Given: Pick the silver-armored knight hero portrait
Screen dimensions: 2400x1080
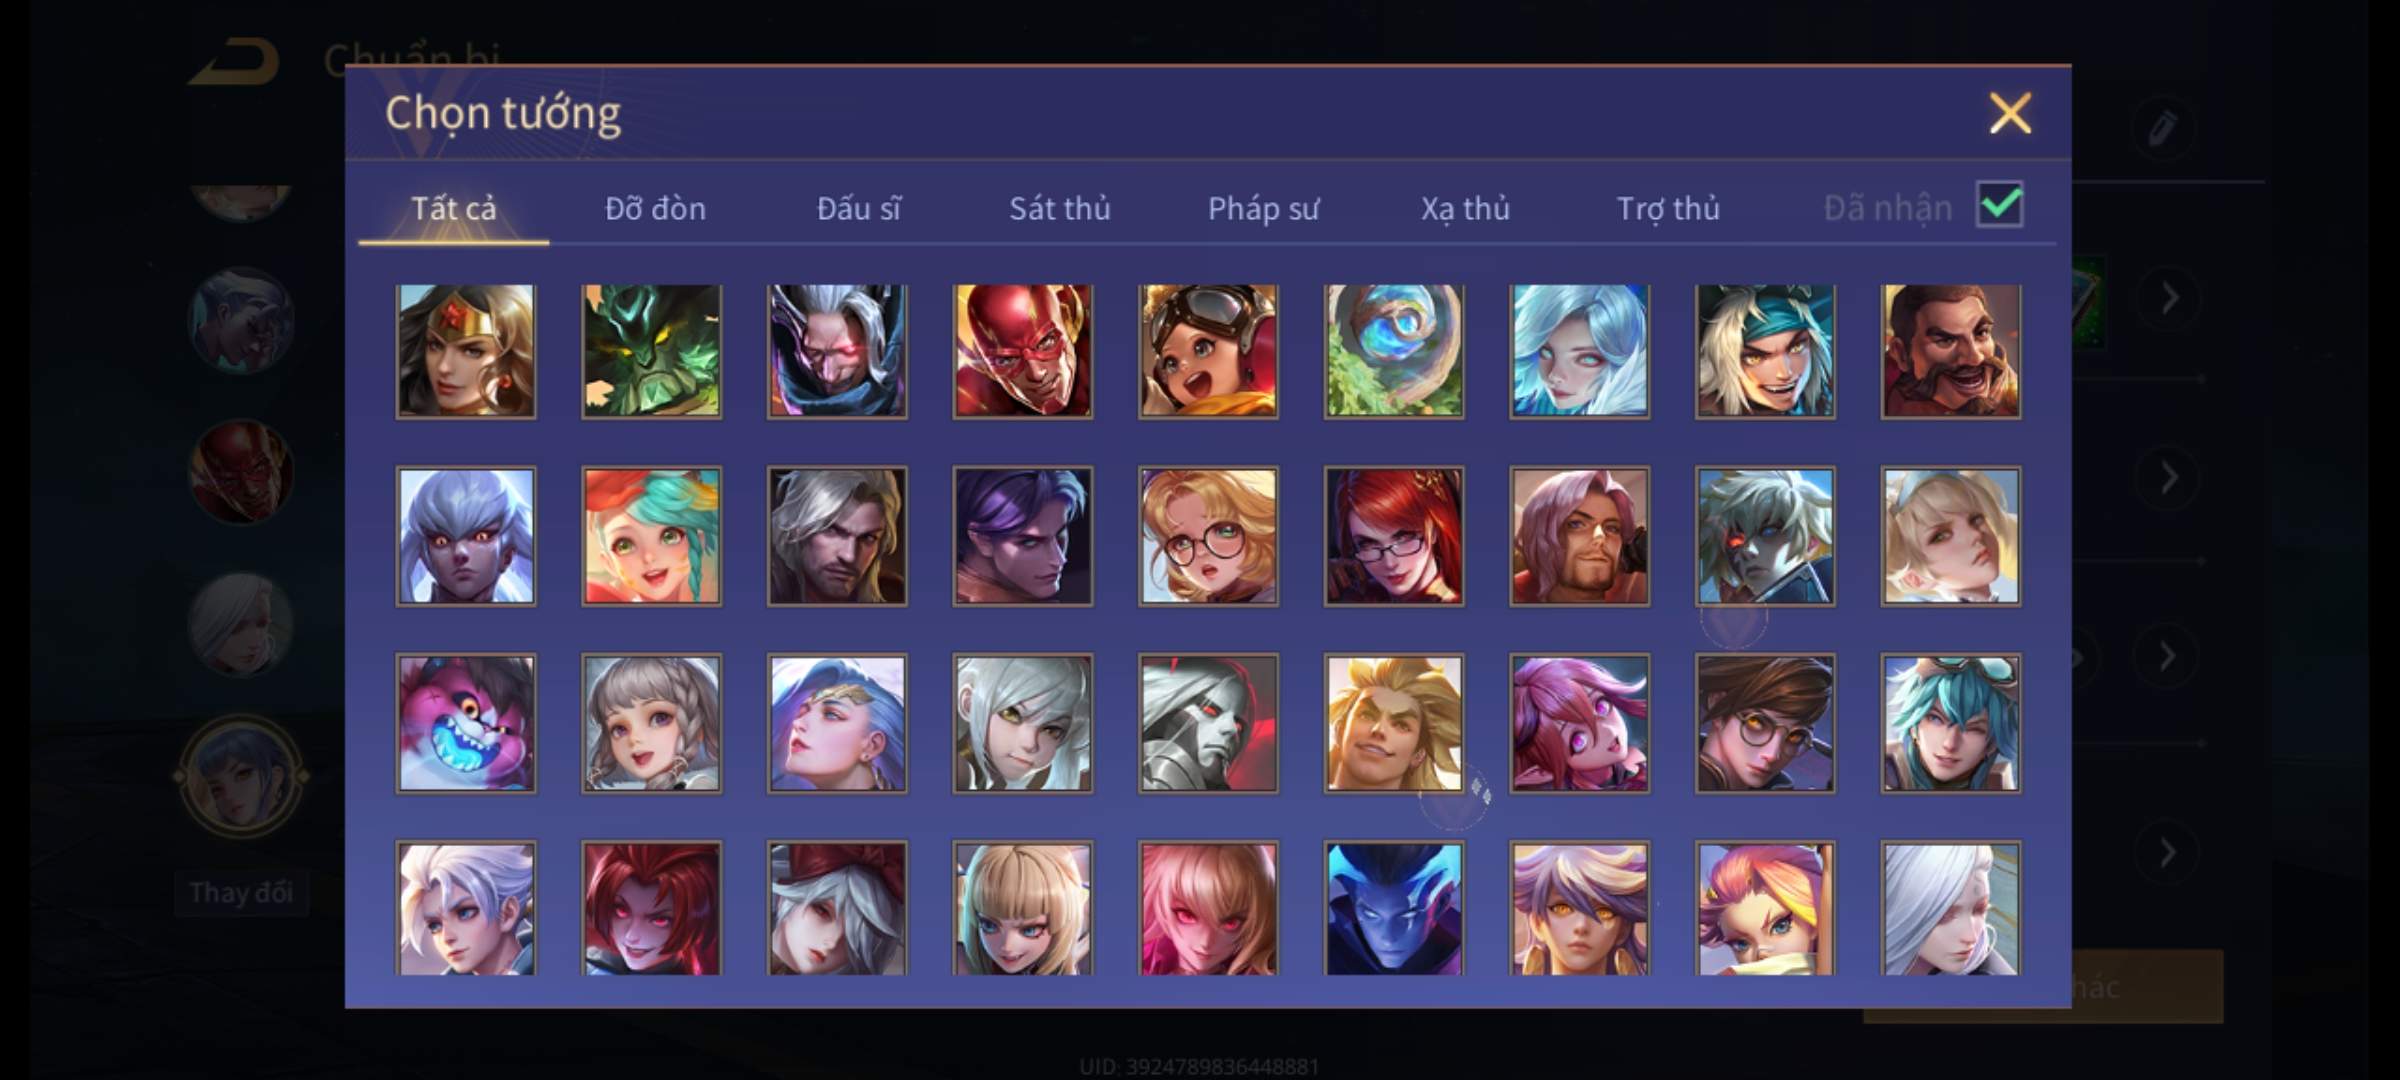Looking at the screenshot, I should click(1208, 724).
